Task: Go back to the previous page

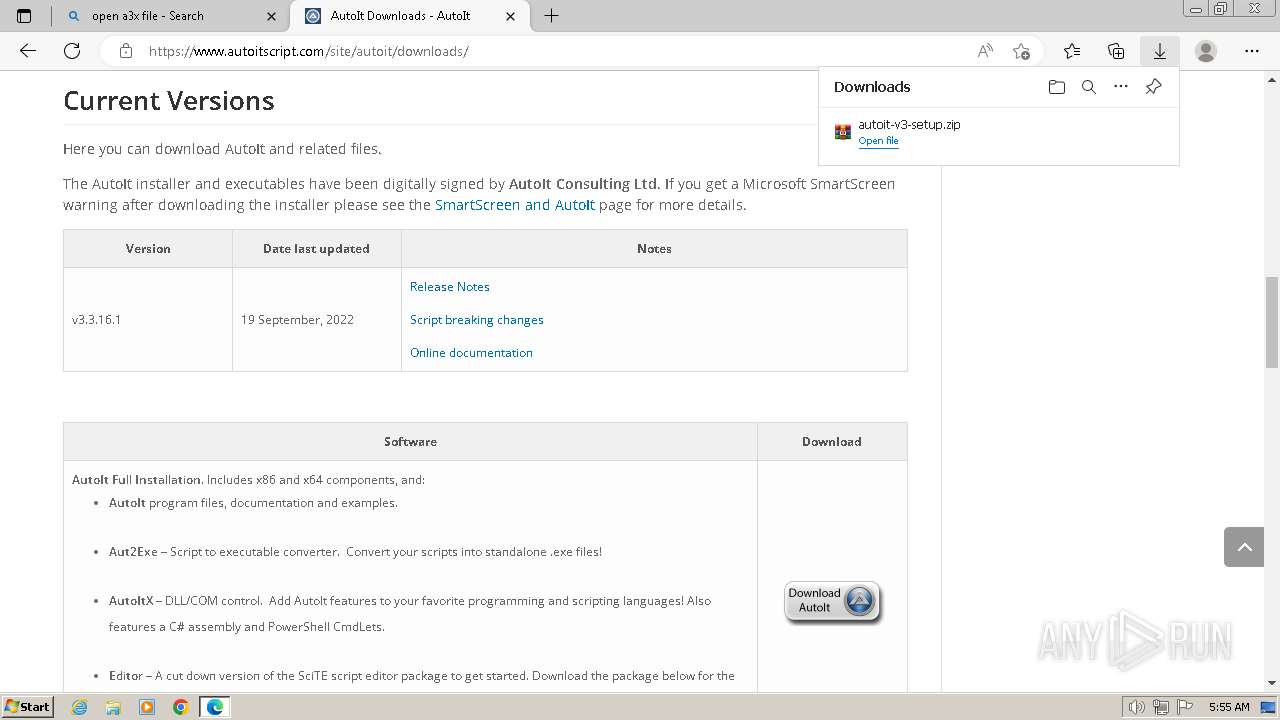Action: 28,51
